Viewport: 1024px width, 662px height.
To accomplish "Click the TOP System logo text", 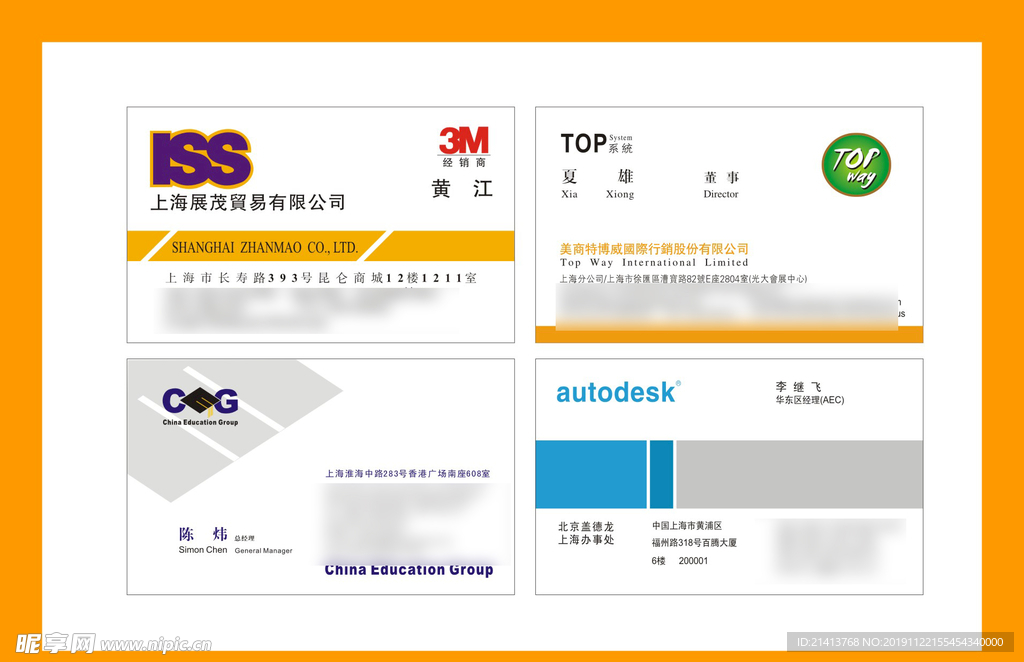I will coord(596,143).
